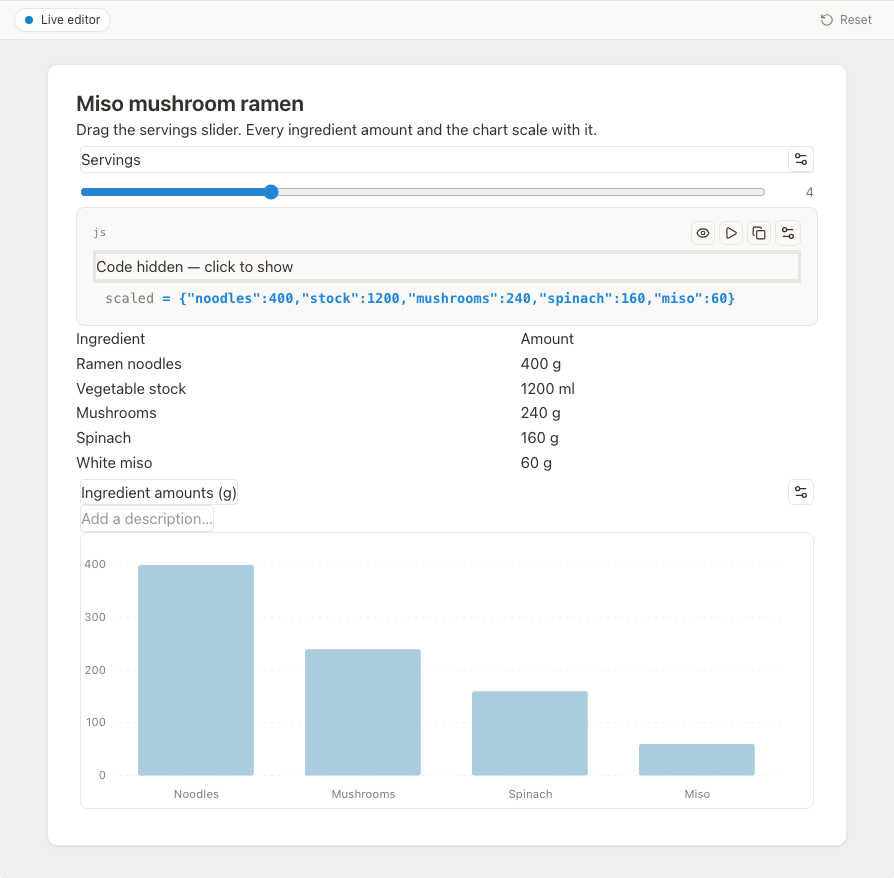Click the 'Ingredient' column header

point(111,339)
